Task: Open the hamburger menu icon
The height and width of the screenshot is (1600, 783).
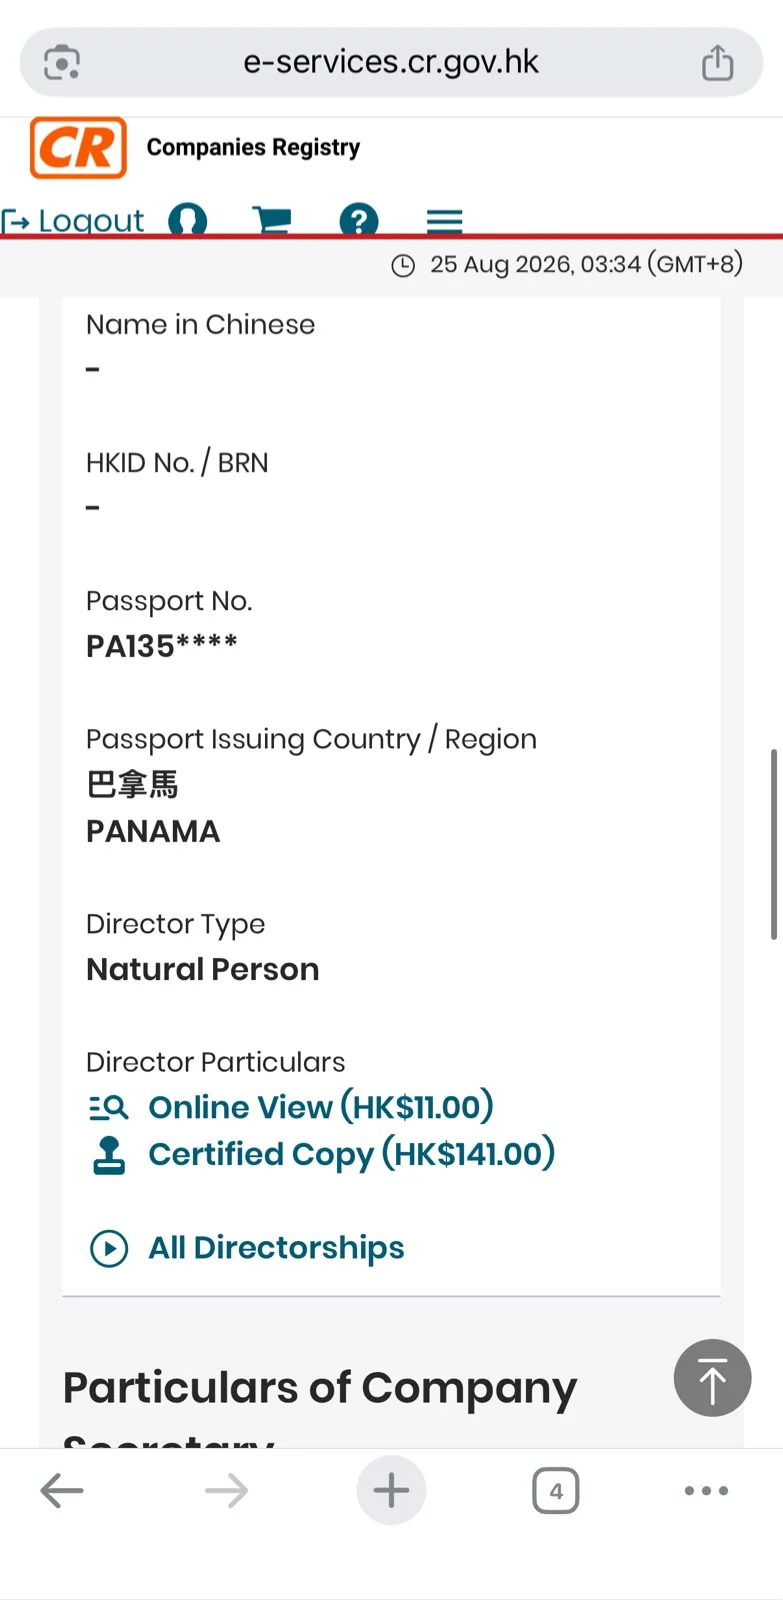Action: click(444, 220)
